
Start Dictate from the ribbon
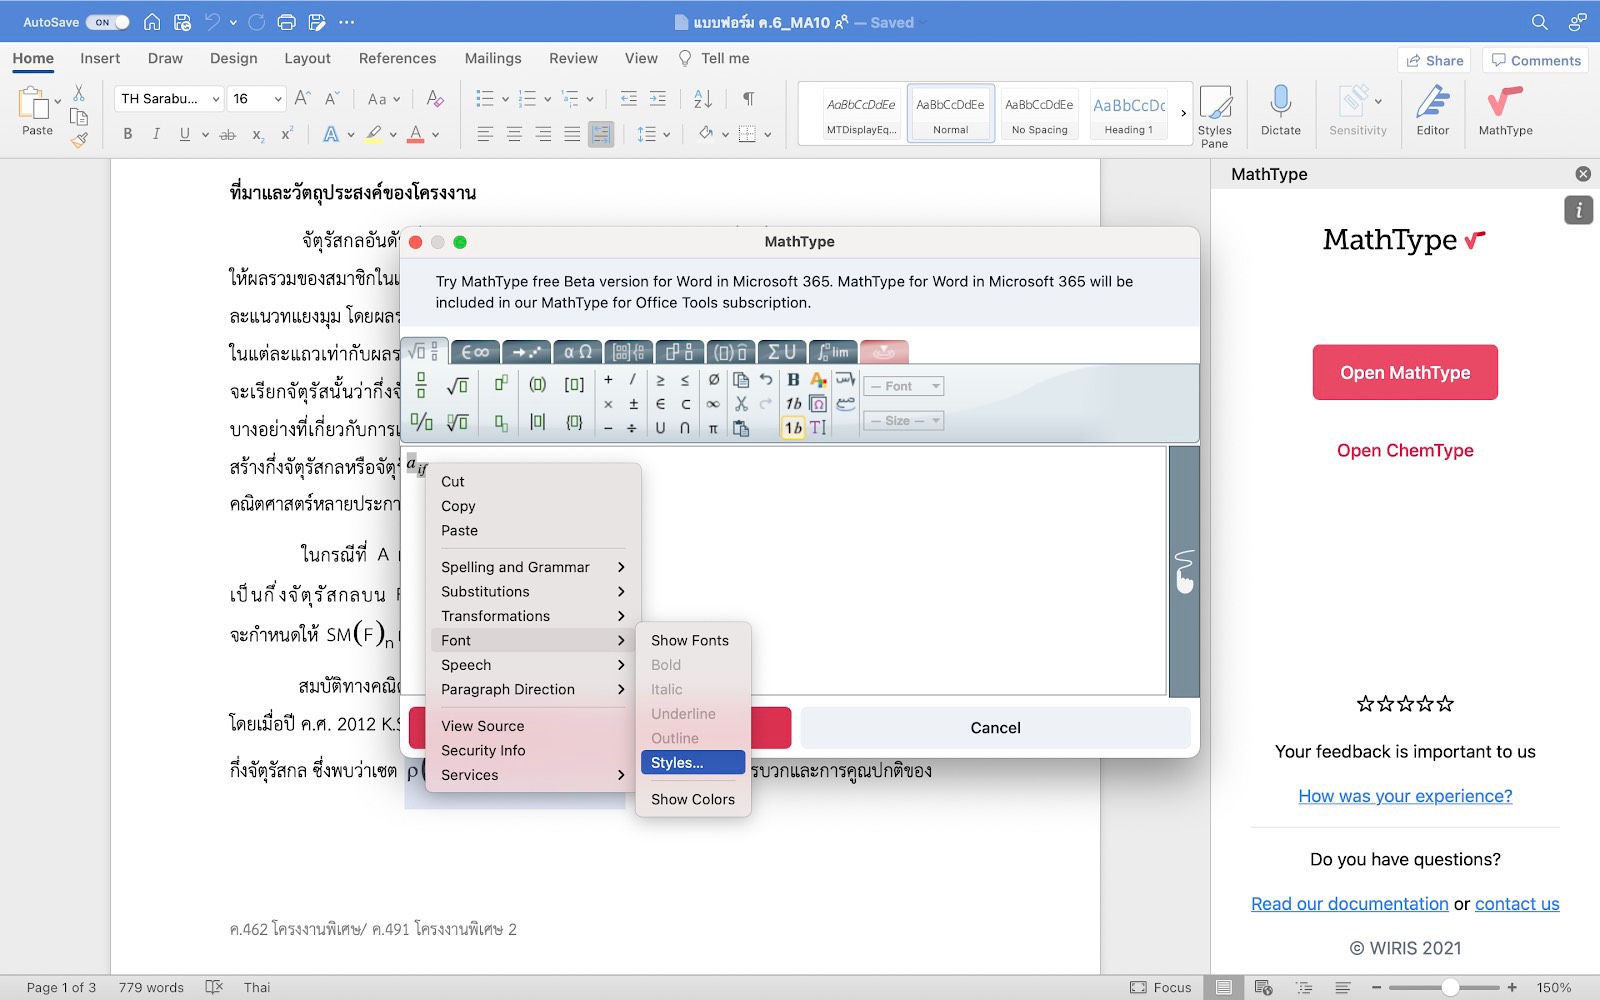click(x=1280, y=110)
